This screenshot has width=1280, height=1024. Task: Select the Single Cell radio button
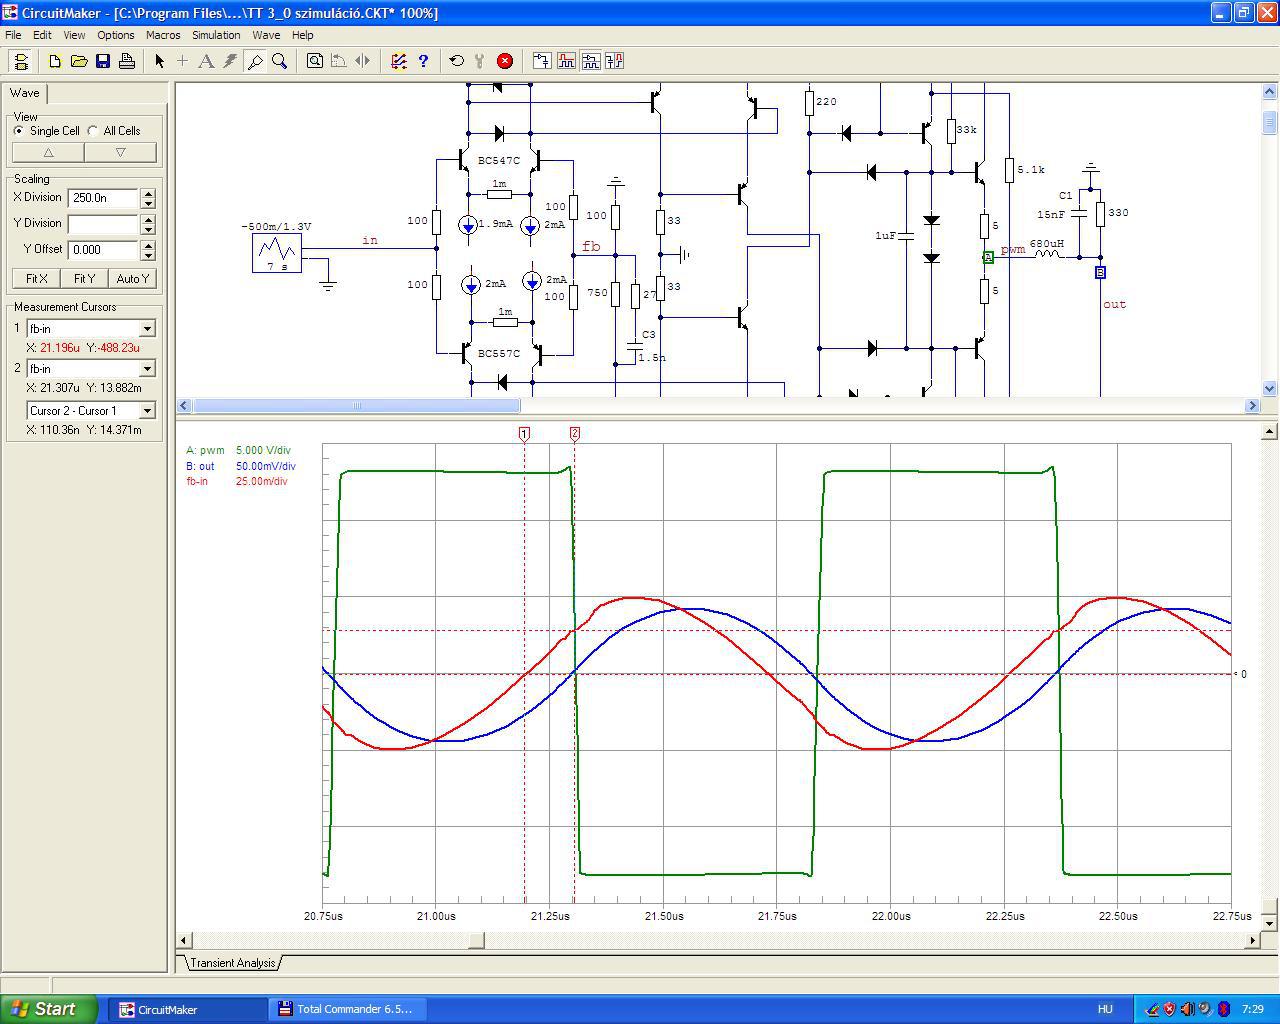[x=19, y=131]
